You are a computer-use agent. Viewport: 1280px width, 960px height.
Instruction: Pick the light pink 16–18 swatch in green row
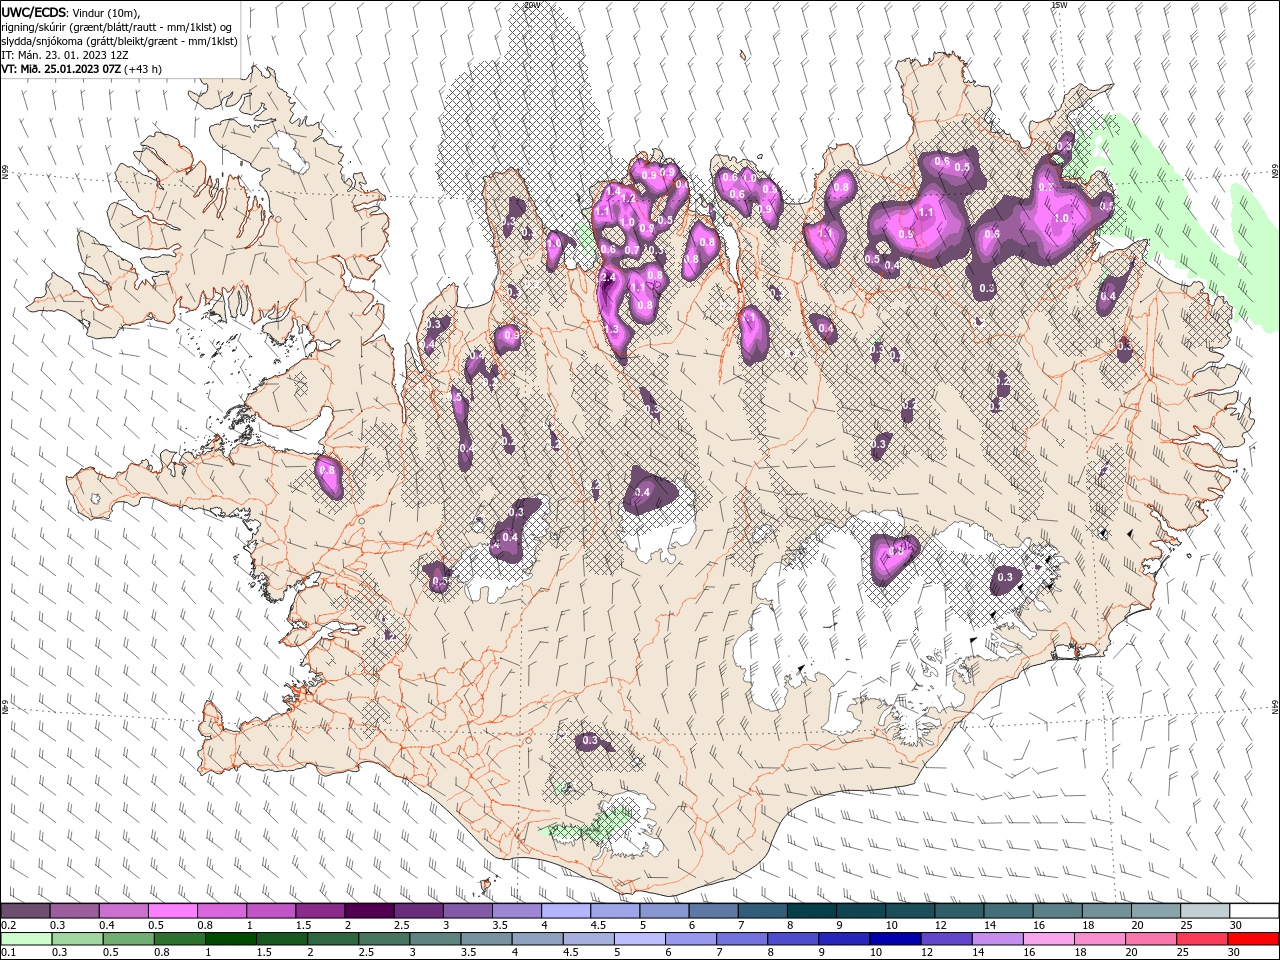coord(1048,939)
